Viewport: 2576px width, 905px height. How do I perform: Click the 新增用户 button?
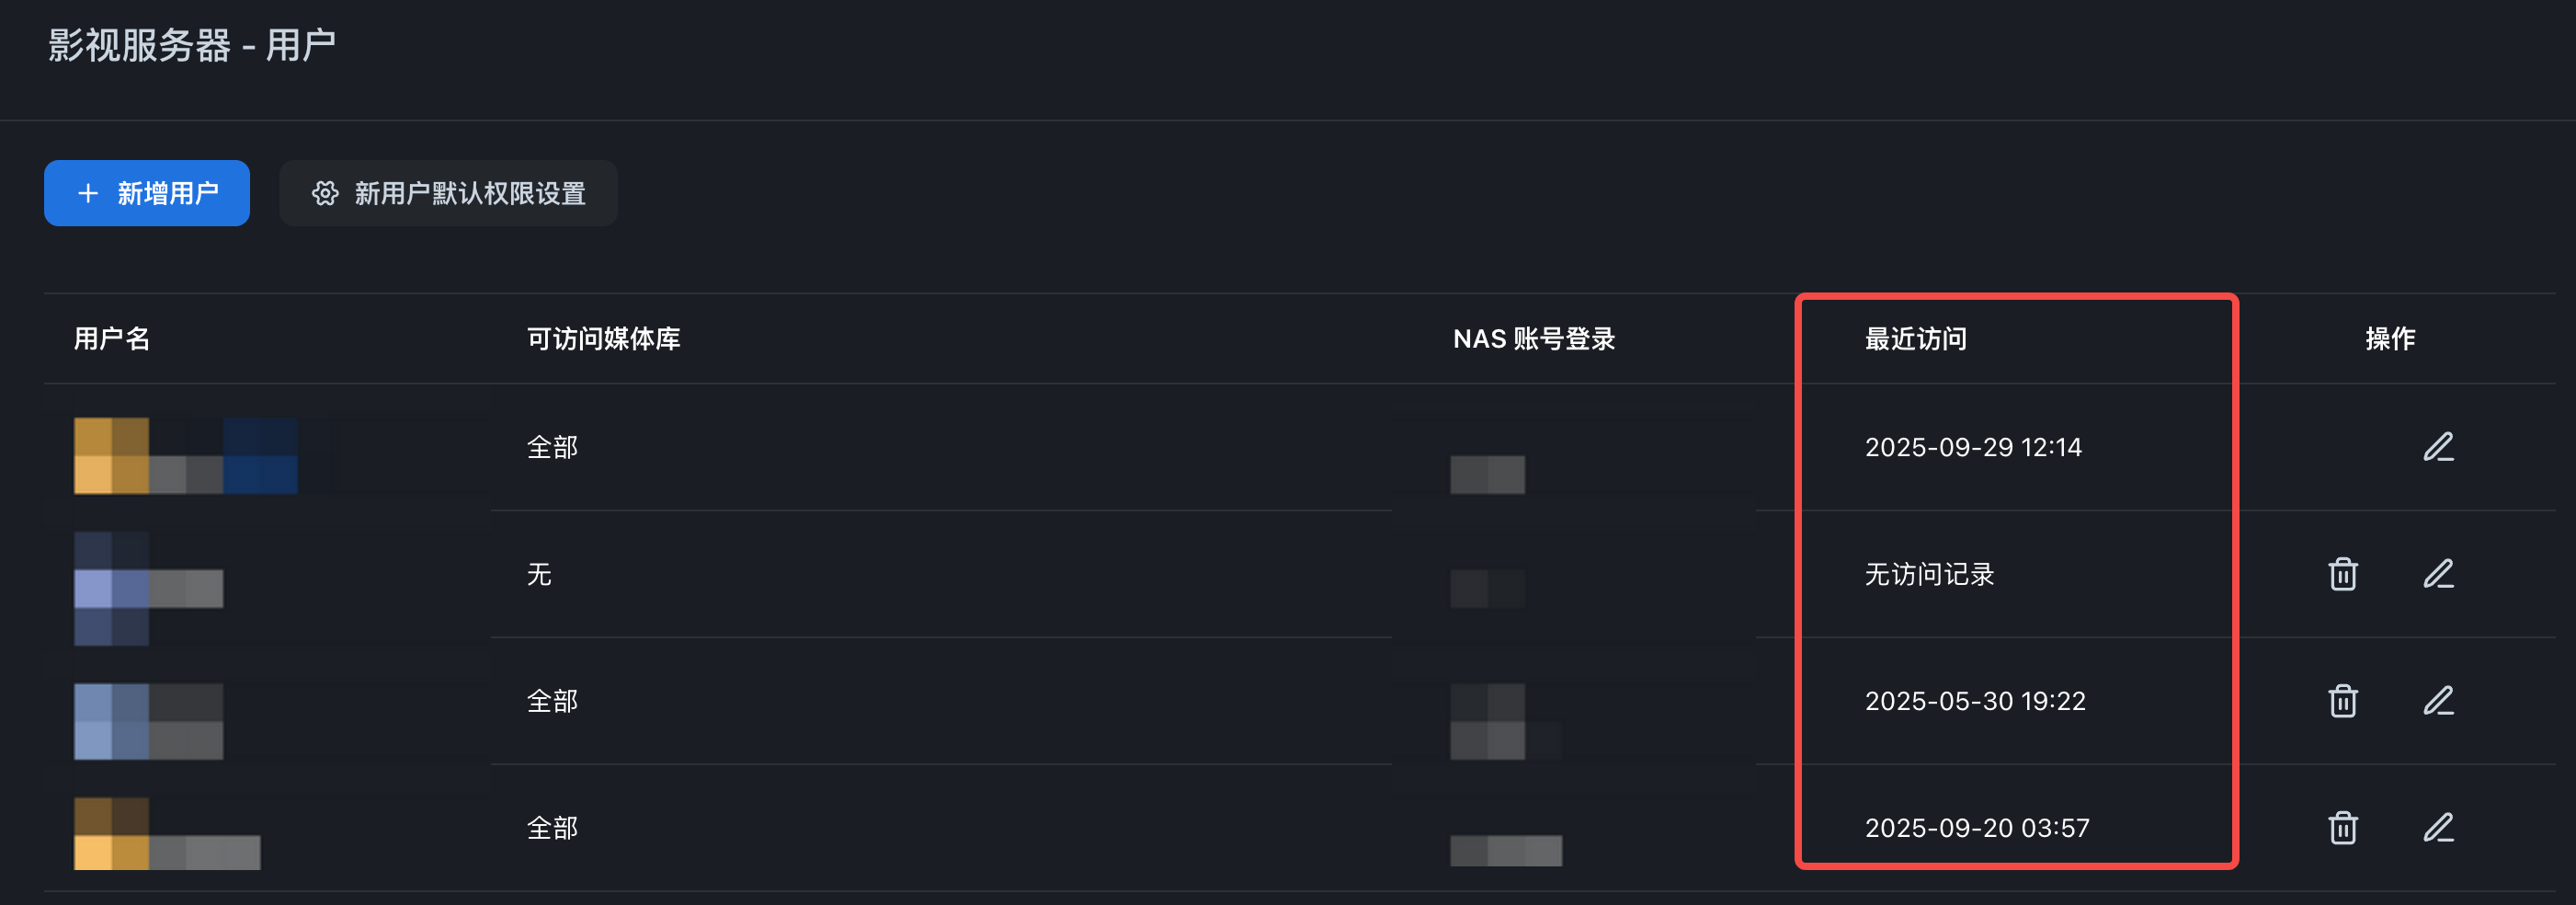pos(147,193)
